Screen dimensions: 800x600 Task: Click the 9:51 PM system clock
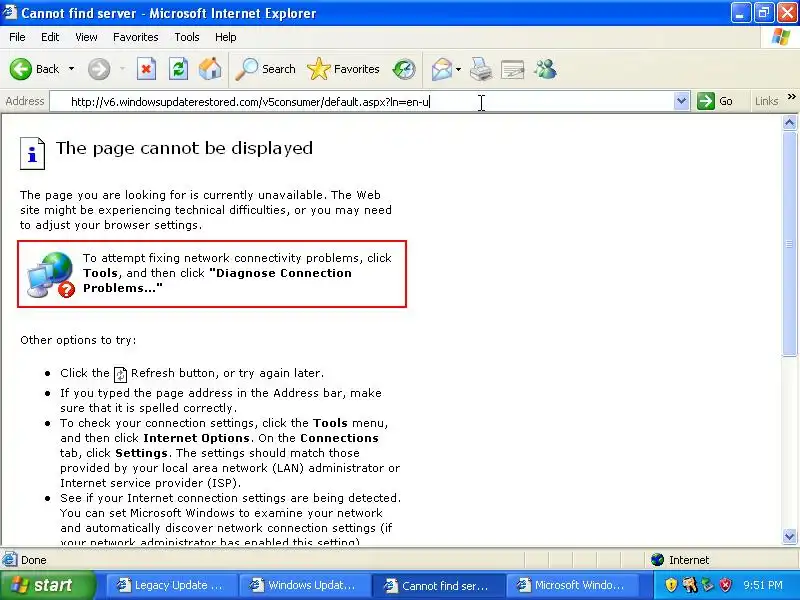point(763,585)
